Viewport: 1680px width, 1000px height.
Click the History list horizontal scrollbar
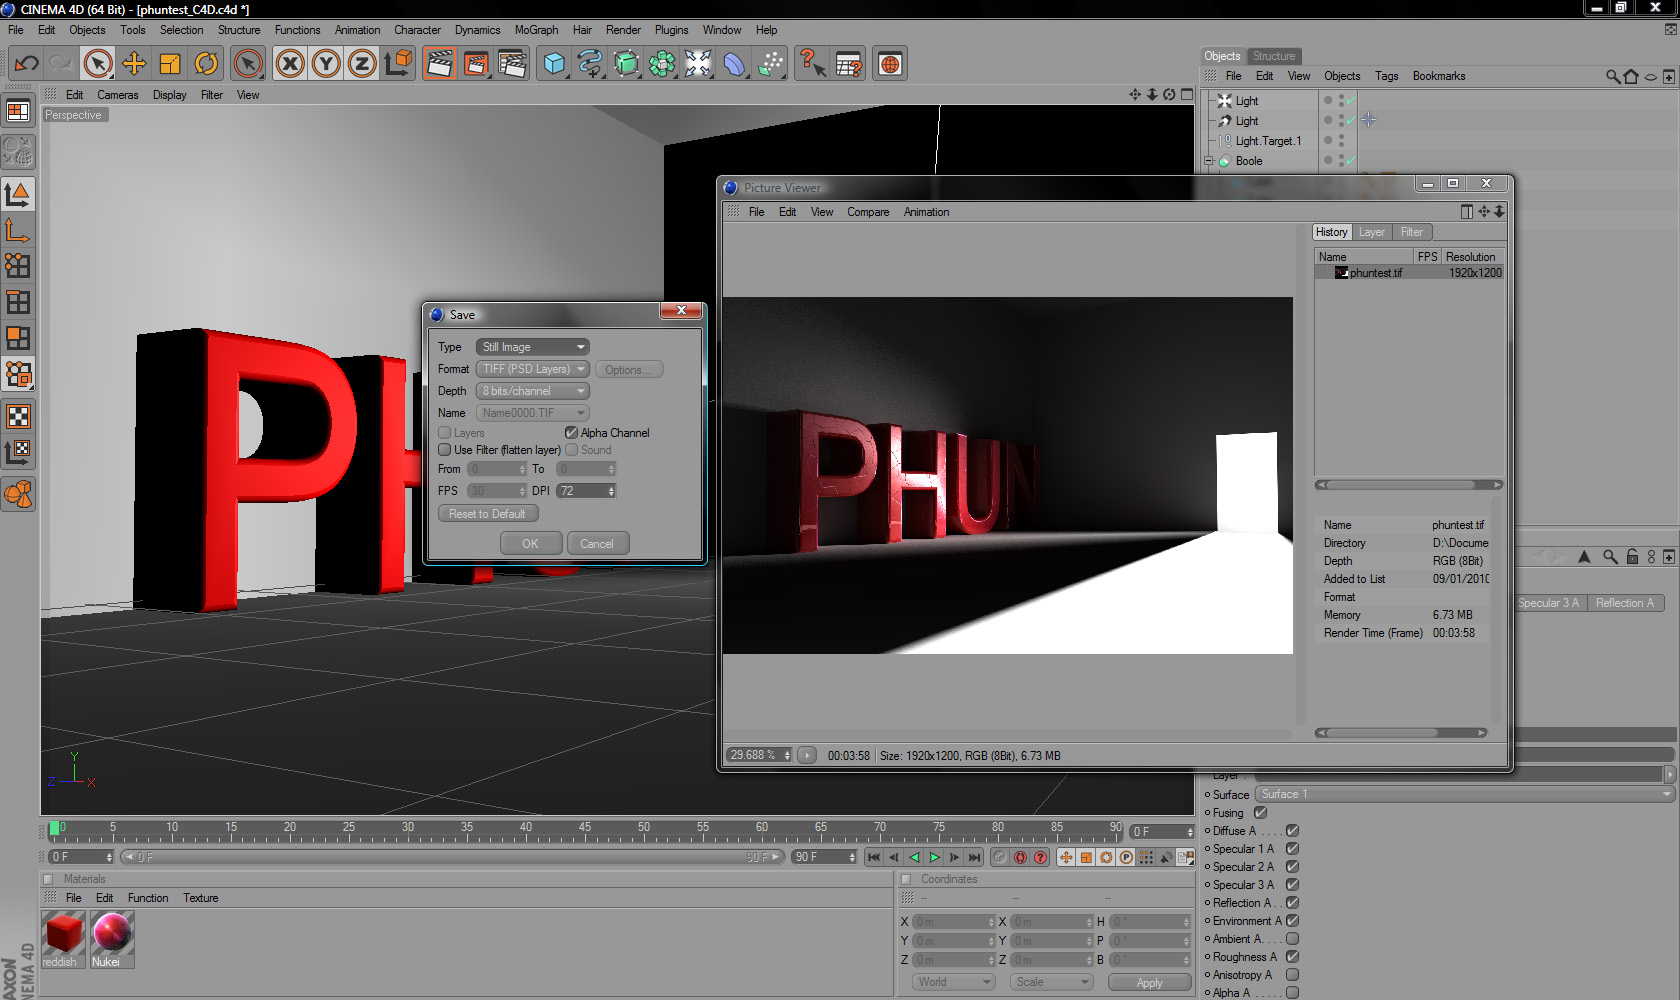tap(1408, 485)
